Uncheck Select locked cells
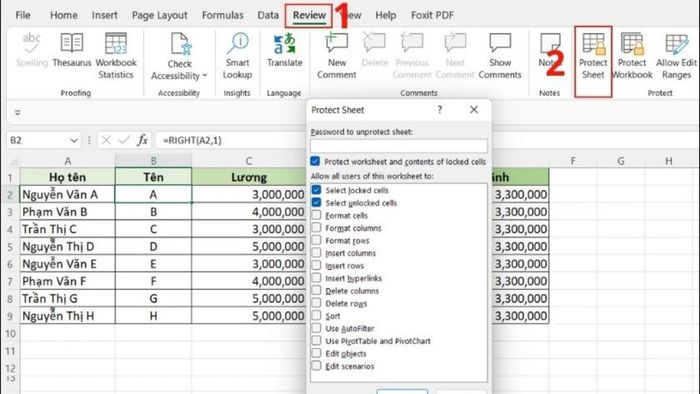This screenshot has width=700, height=394. (x=316, y=190)
